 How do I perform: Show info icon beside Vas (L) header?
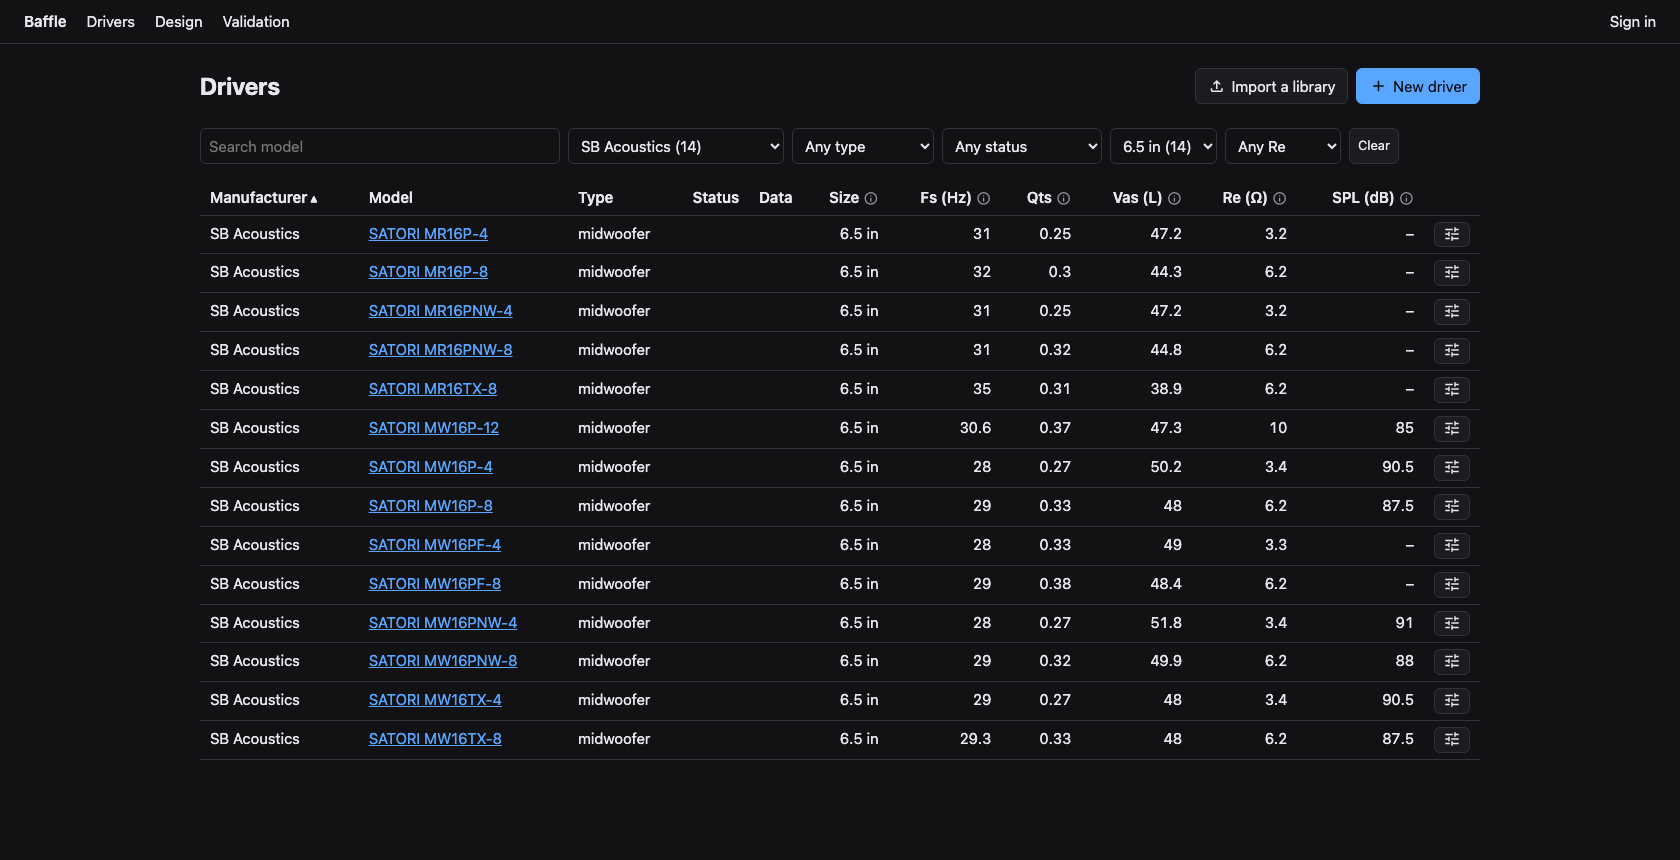pos(1174,198)
